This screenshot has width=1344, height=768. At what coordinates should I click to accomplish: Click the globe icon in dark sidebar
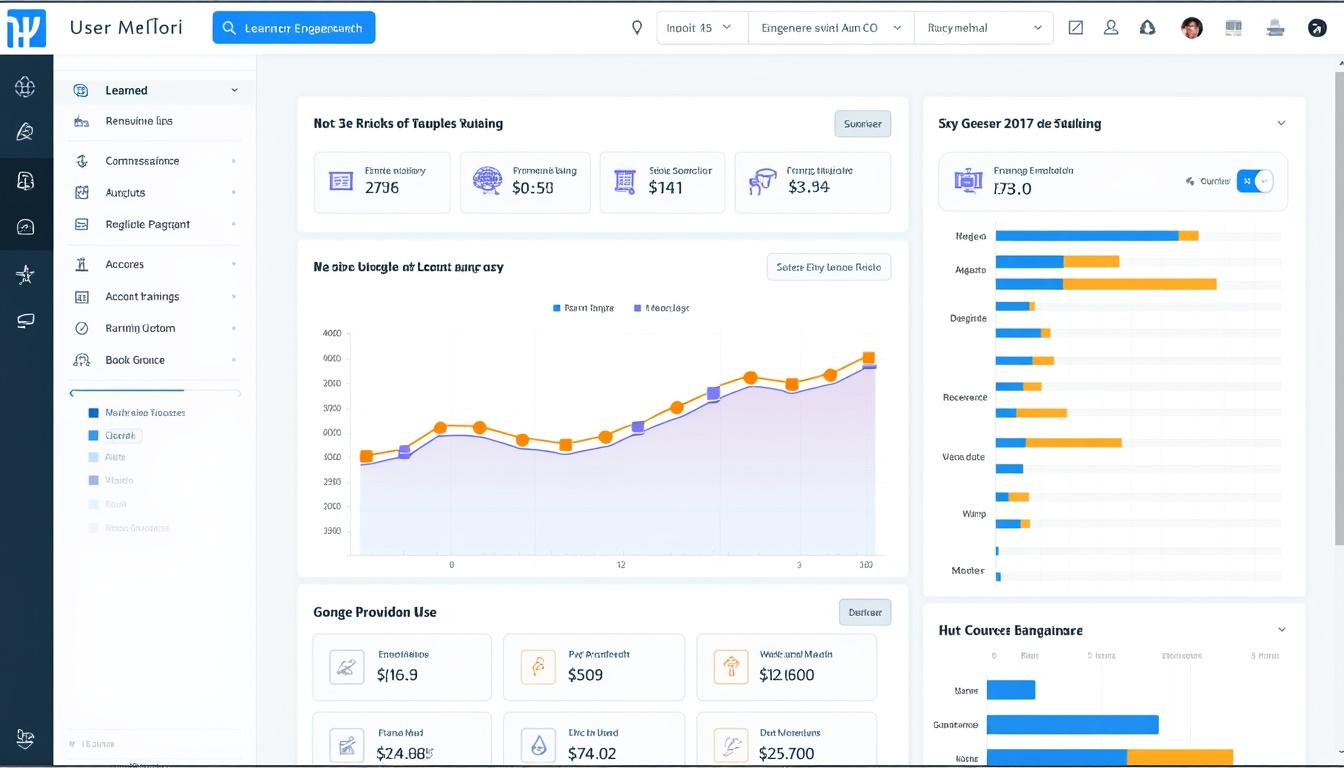[x=26, y=87]
